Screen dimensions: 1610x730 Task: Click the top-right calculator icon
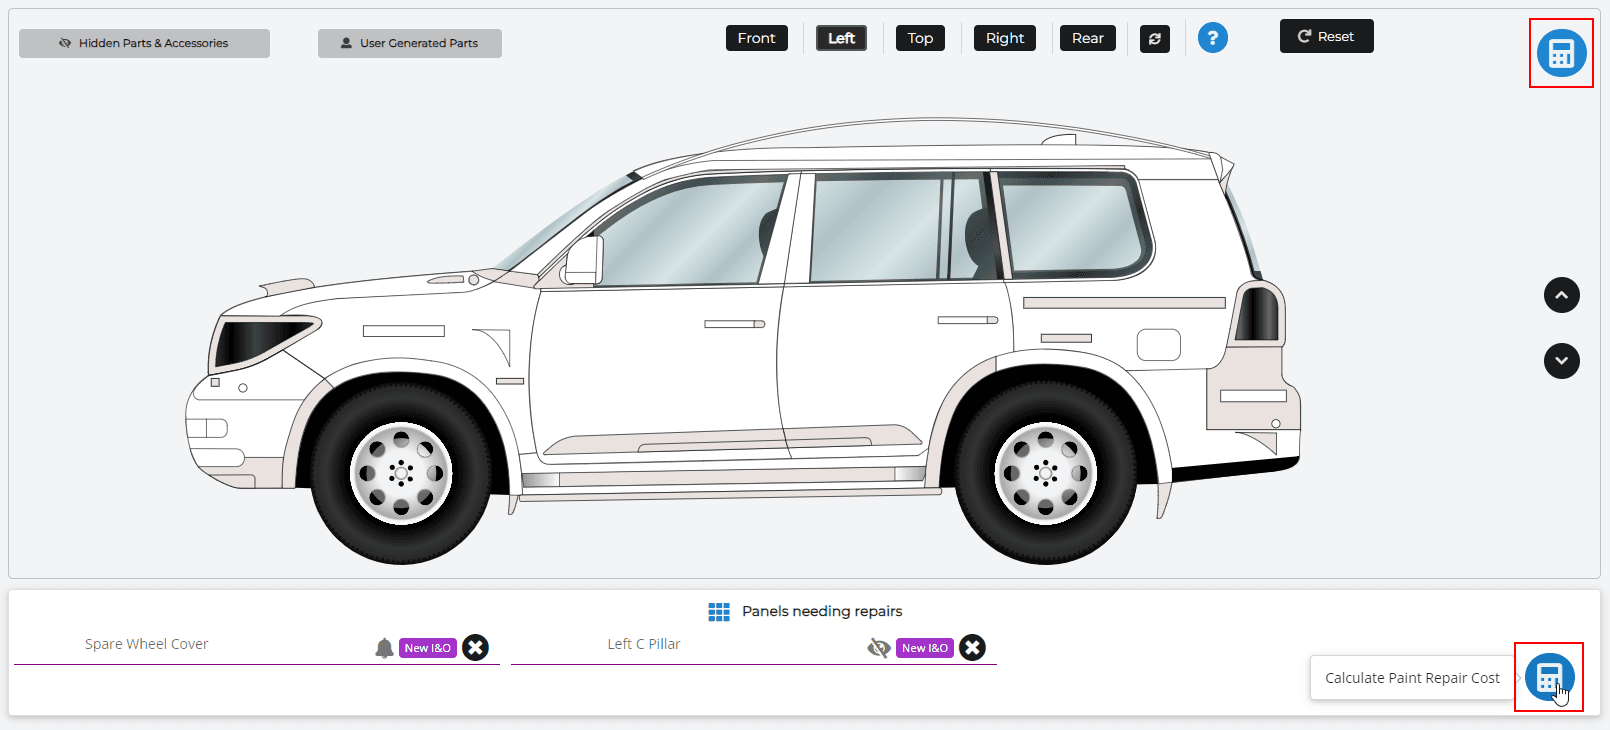pos(1561,53)
